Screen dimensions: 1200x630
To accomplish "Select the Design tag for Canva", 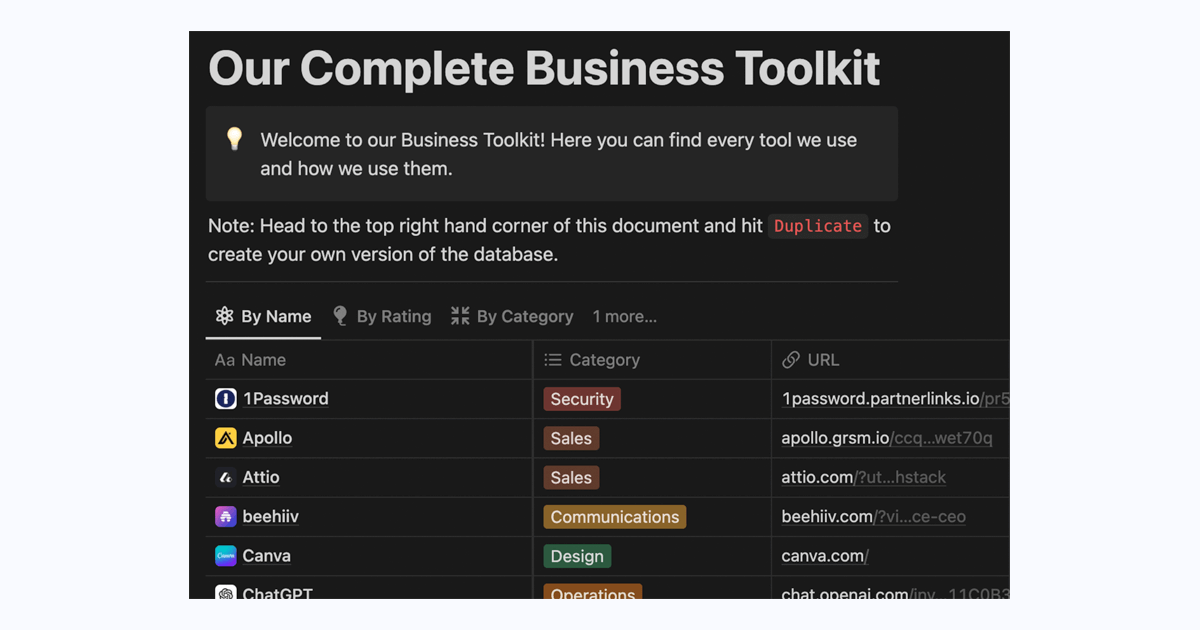I will (577, 555).
